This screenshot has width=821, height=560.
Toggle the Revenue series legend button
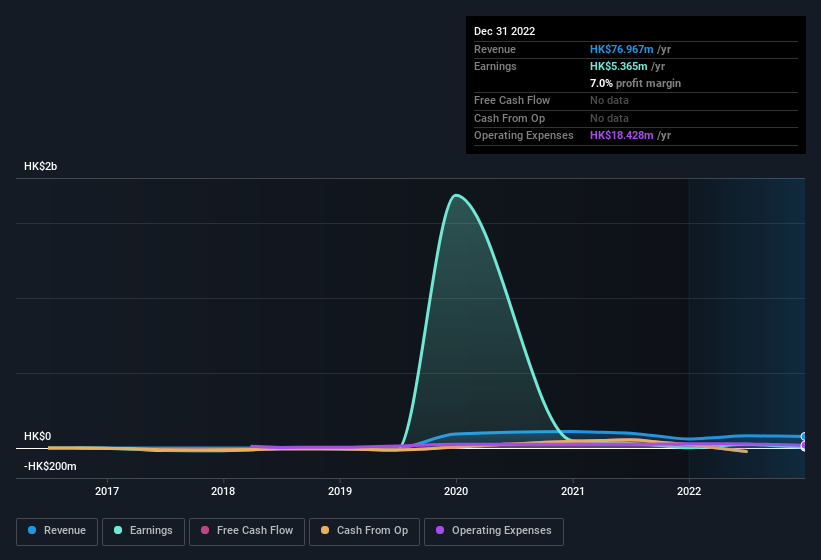tap(57, 531)
